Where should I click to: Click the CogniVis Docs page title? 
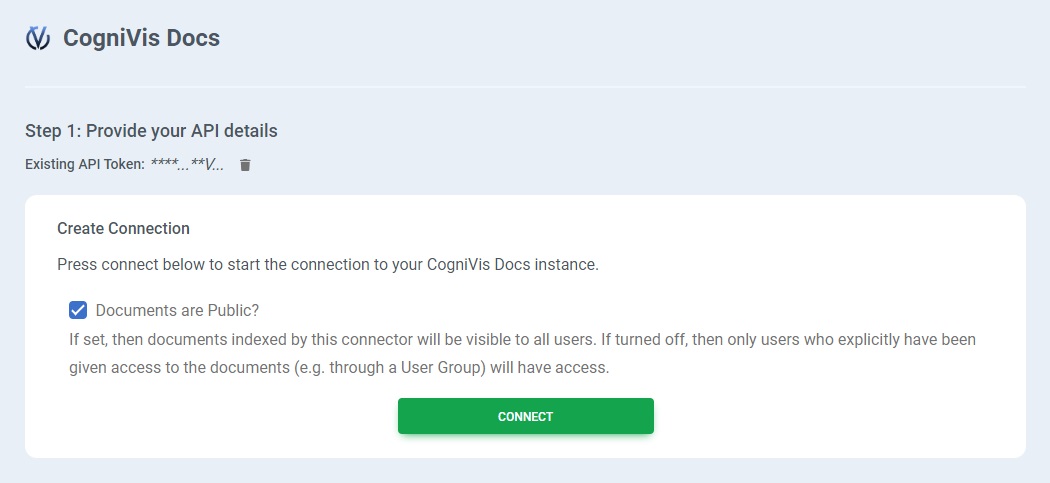click(141, 38)
